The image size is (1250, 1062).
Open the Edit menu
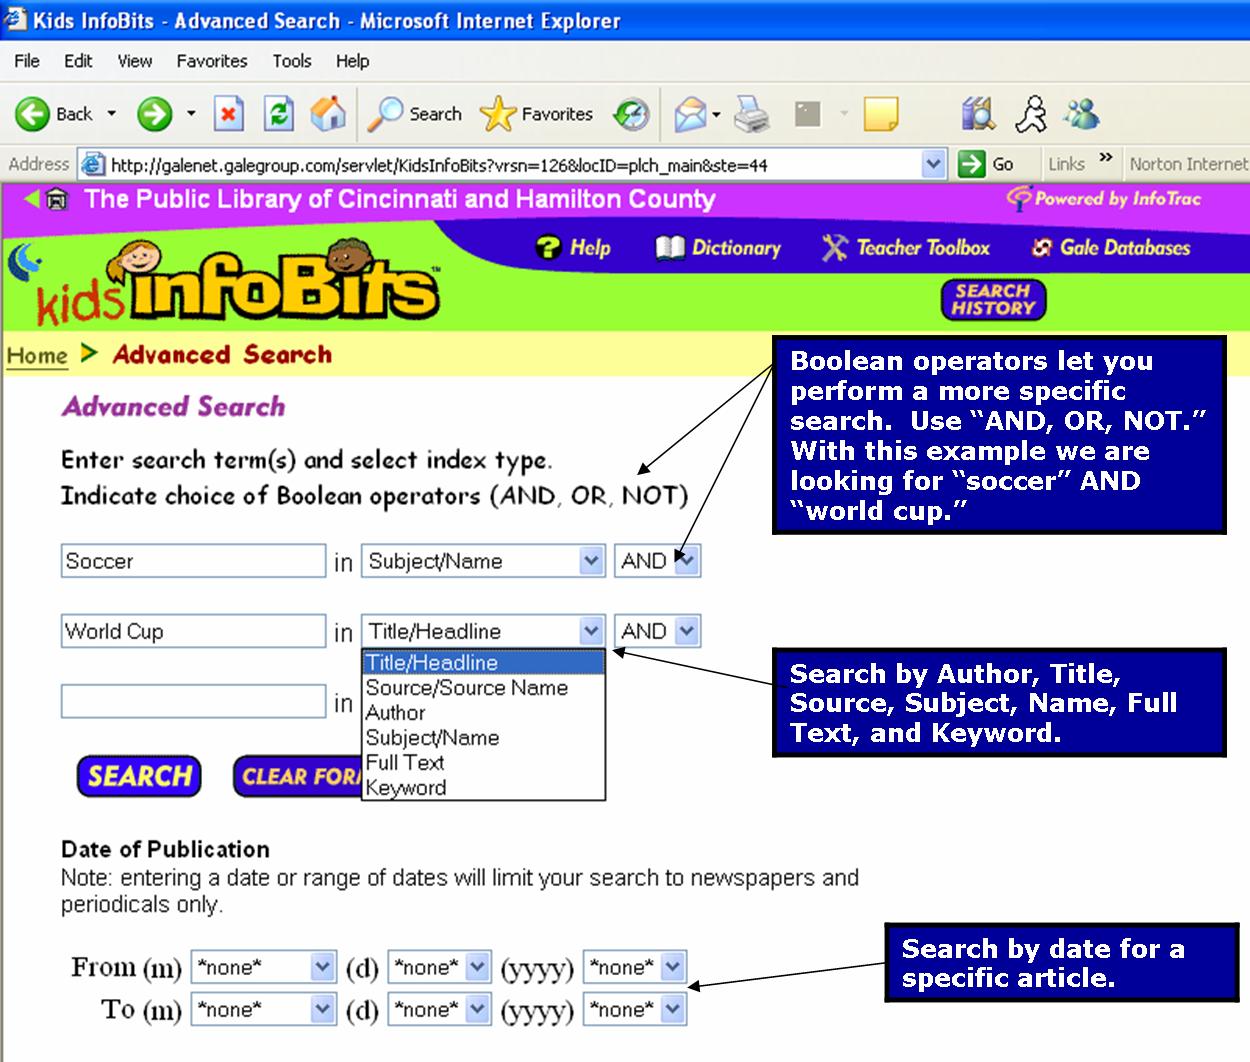tap(78, 61)
